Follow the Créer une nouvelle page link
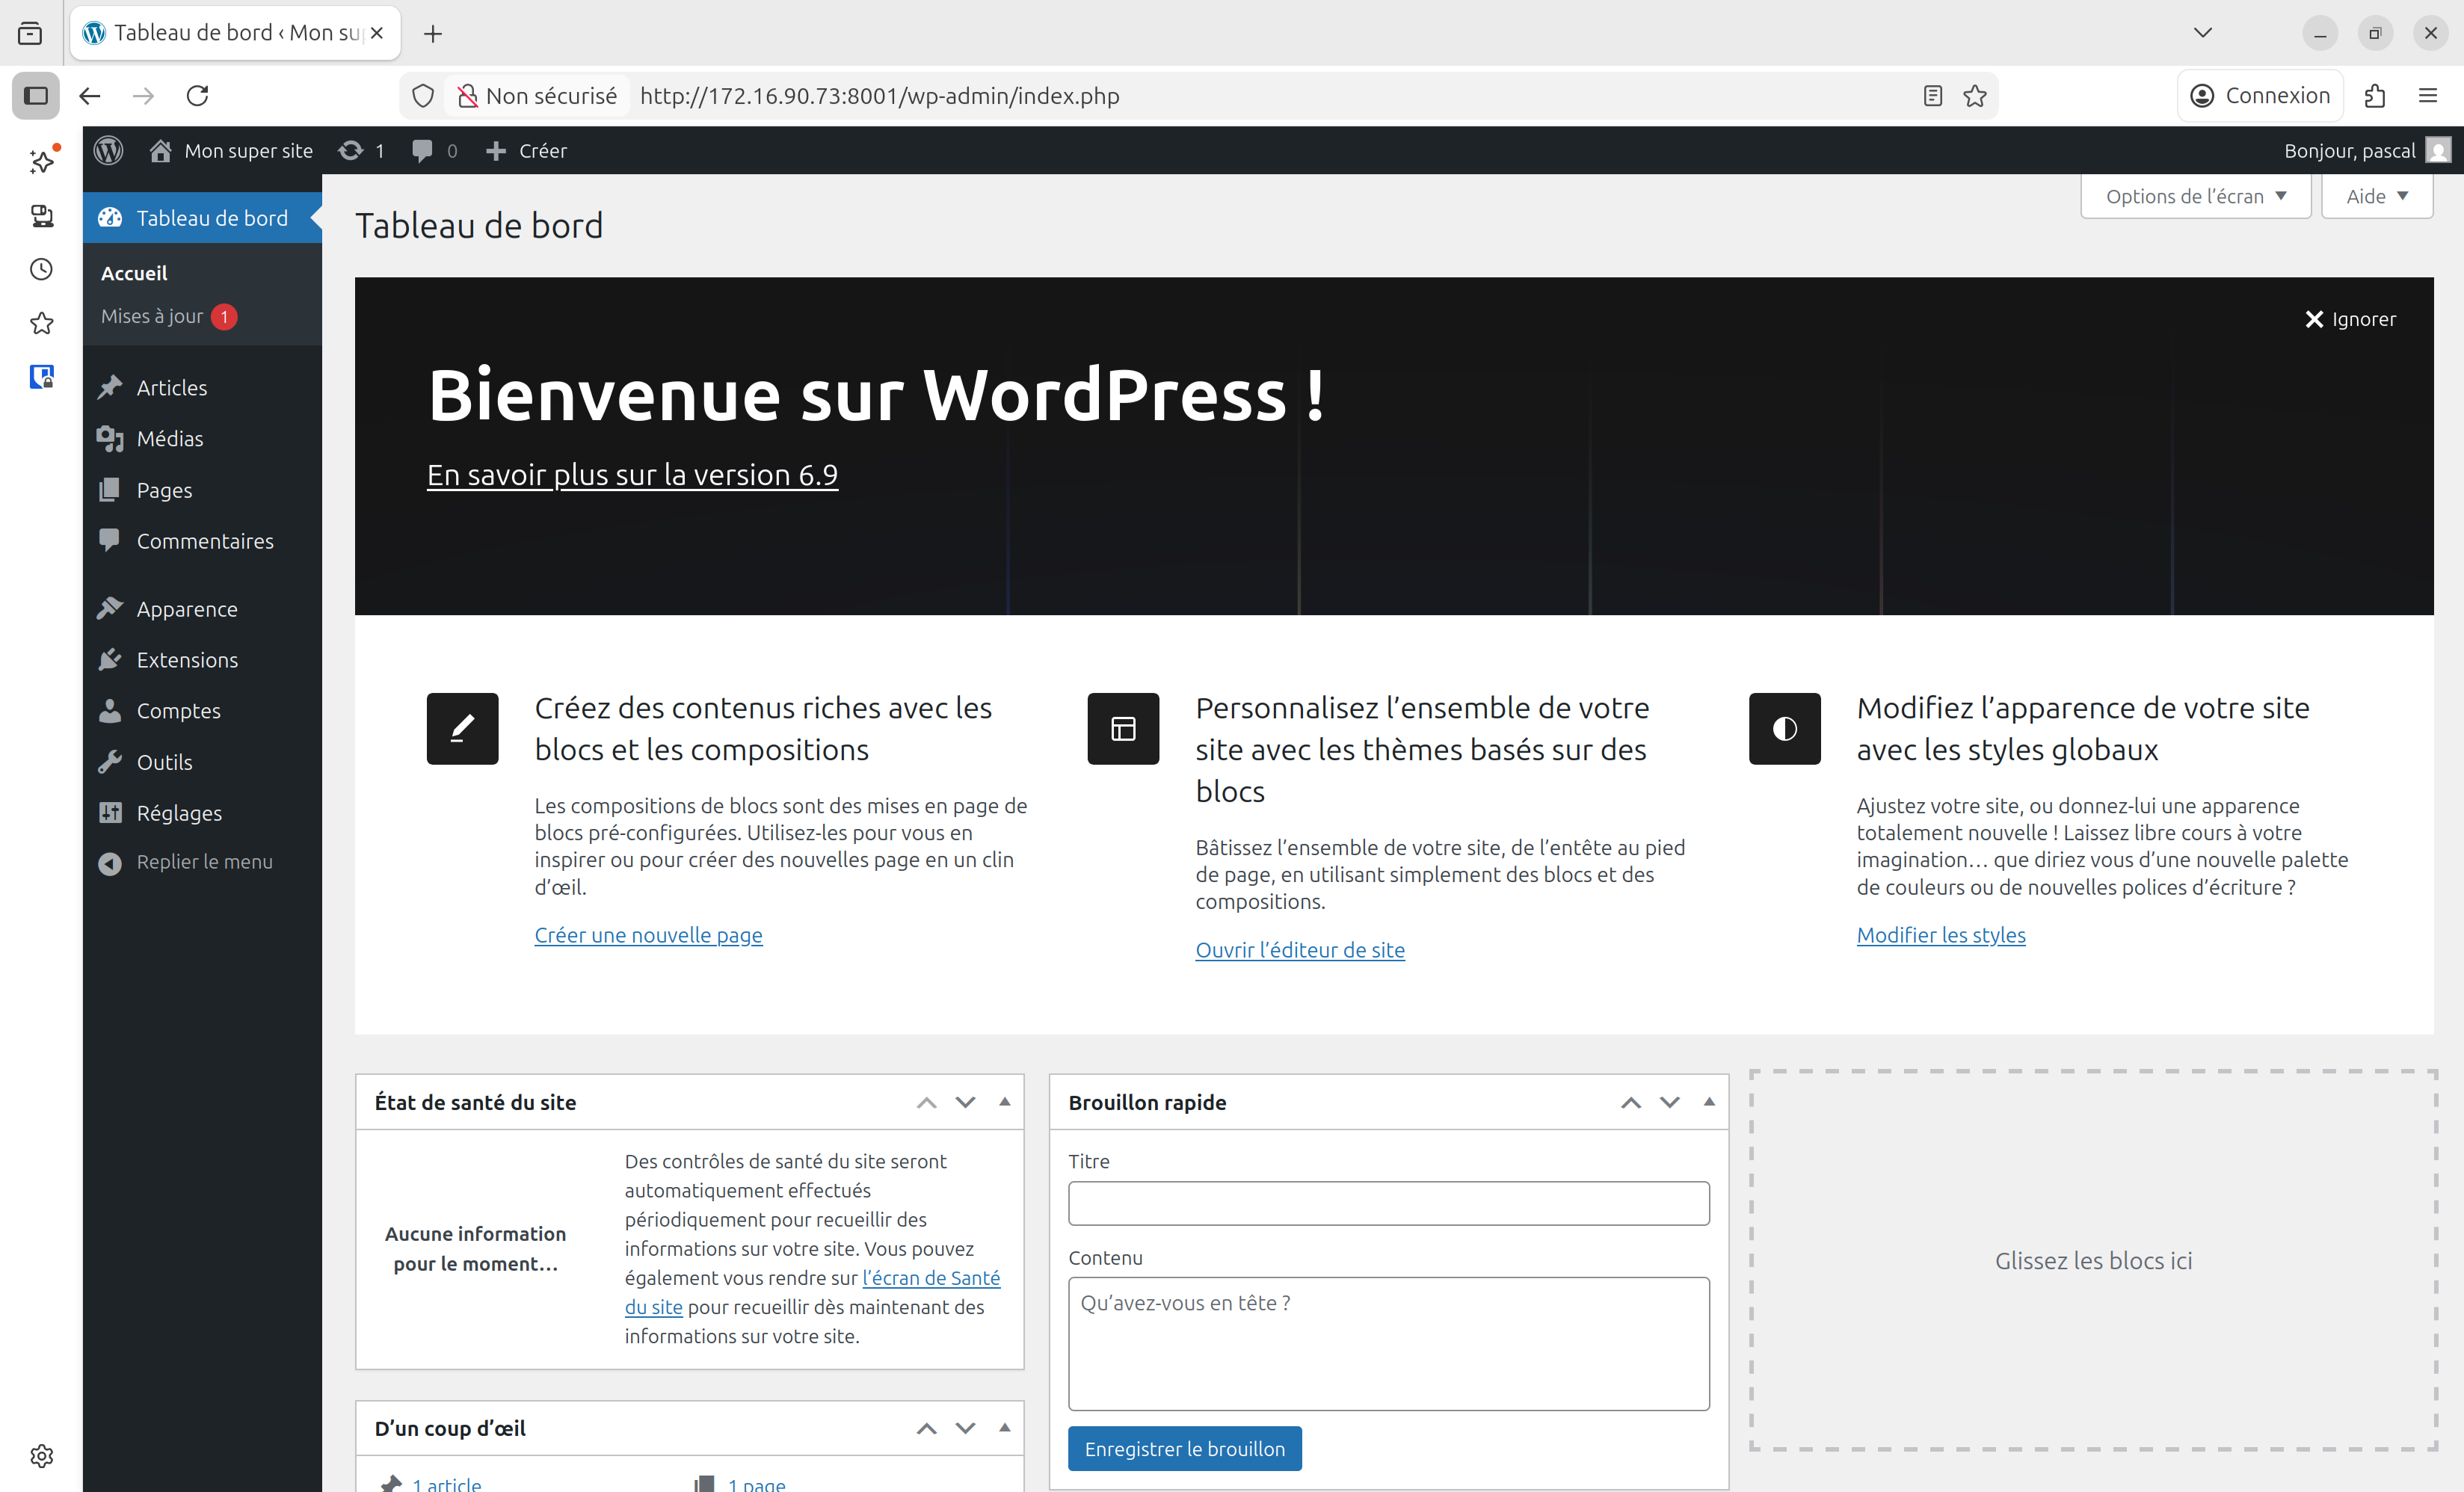The image size is (2464, 1492). tap(648, 935)
